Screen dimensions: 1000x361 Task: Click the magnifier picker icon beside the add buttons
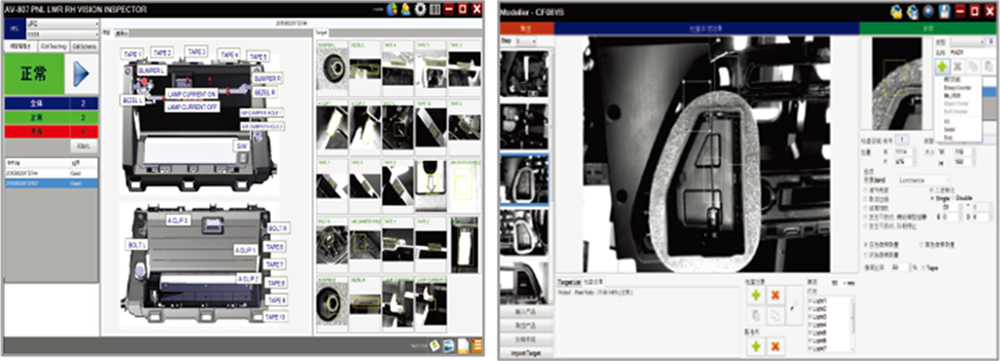(x=794, y=304)
